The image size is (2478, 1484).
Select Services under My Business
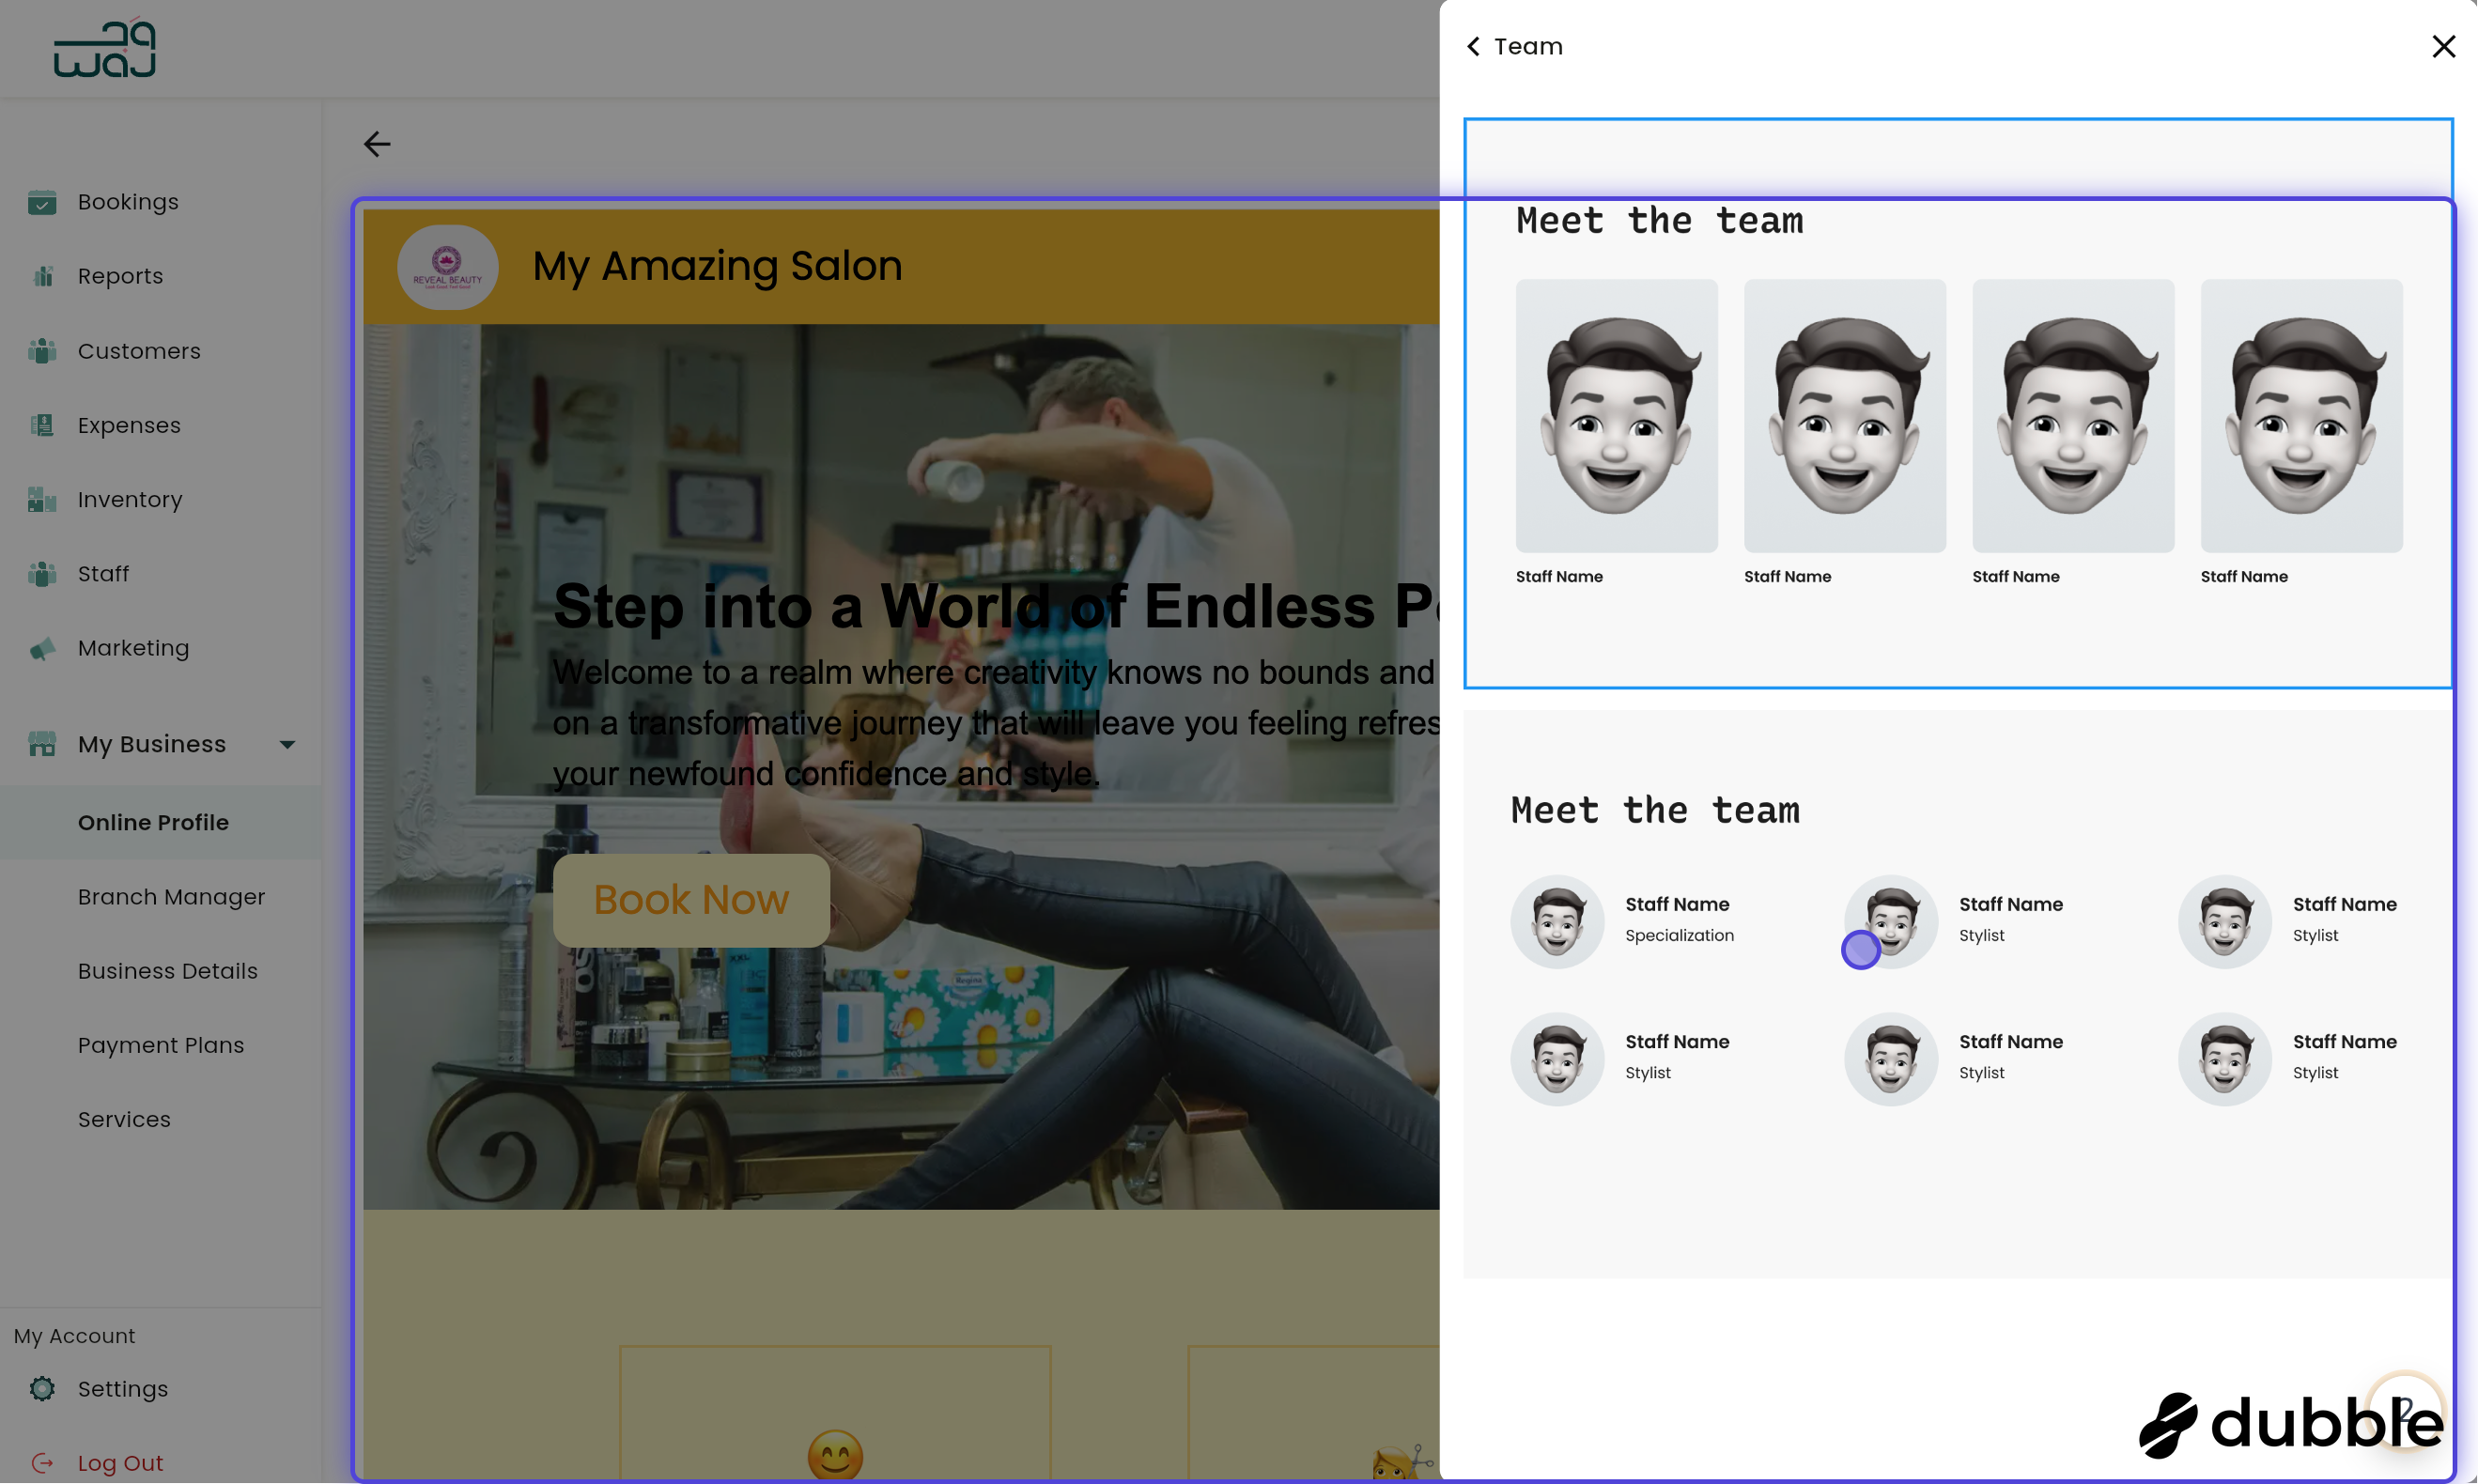pos(124,1120)
